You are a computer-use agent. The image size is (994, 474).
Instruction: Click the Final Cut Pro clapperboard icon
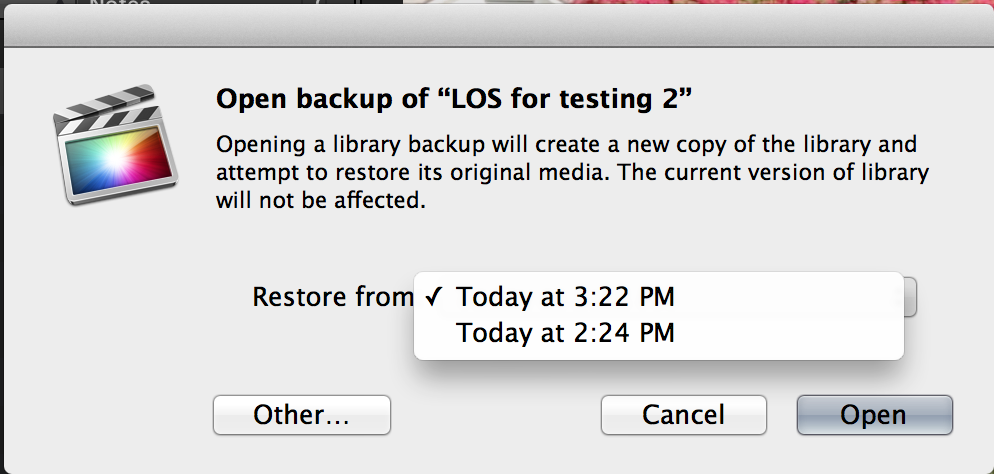(x=115, y=144)
